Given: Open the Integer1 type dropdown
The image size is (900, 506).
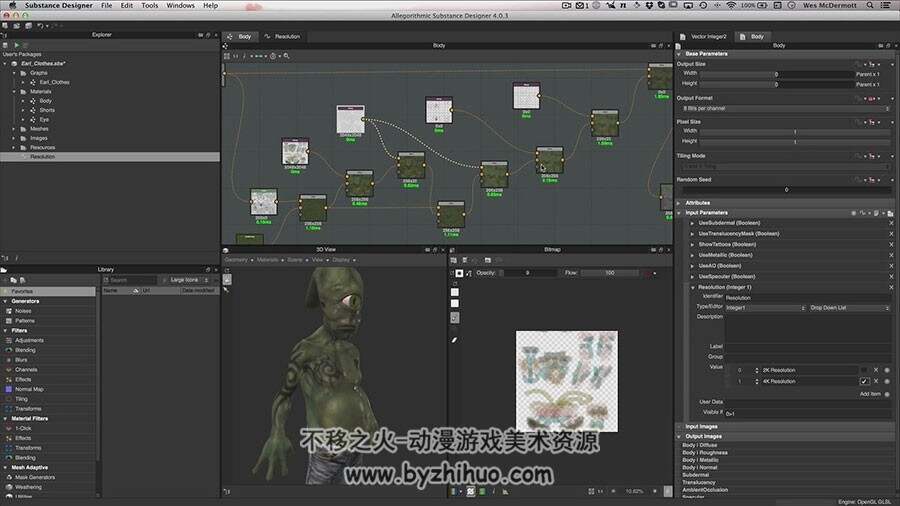Looking at the screenshot, I should point(765,308).
